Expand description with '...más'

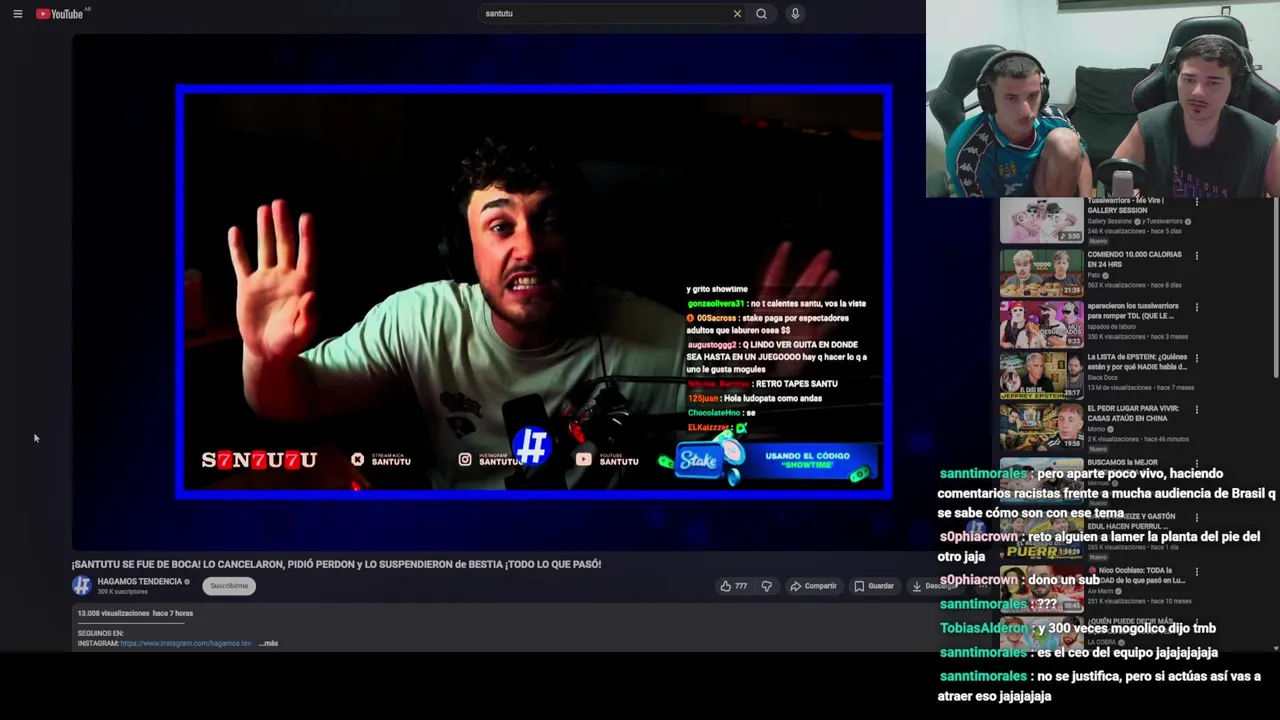pyautogui.click(x=268, y=644)
